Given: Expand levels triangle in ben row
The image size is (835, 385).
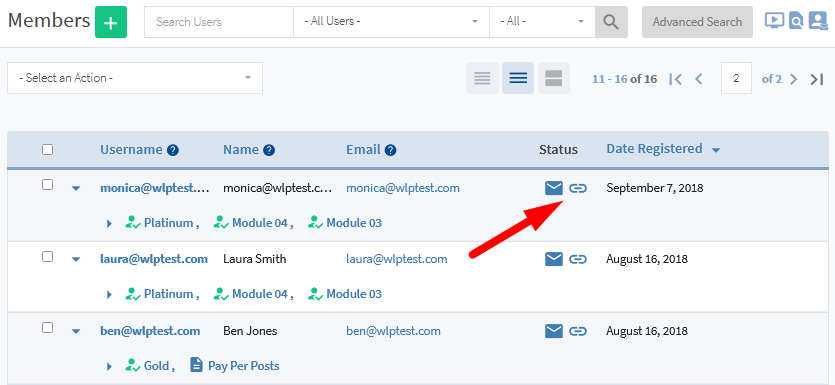Looking at the screenshot, I should click(x=109, y=366).
